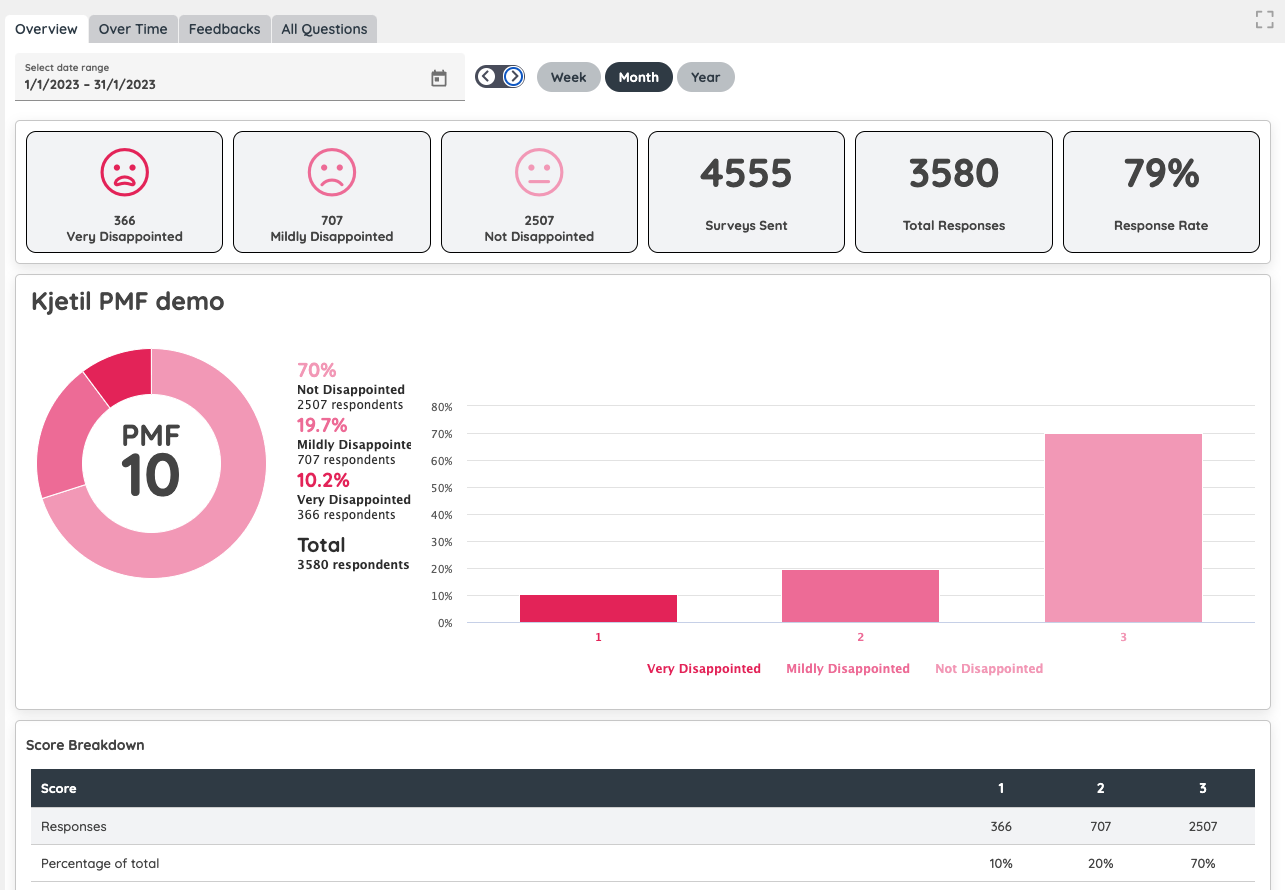Screen dimensions: 1285x890
Task: Click the Mildly Disappointed frown icon
Action: pyautogui.click(x=332, y=172)
